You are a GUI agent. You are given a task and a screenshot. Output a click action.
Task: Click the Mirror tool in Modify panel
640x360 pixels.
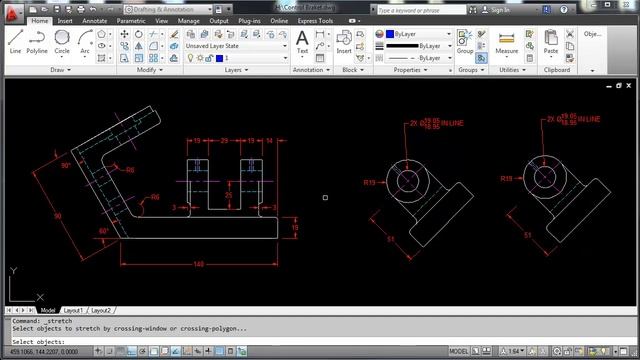coord(139,46)
